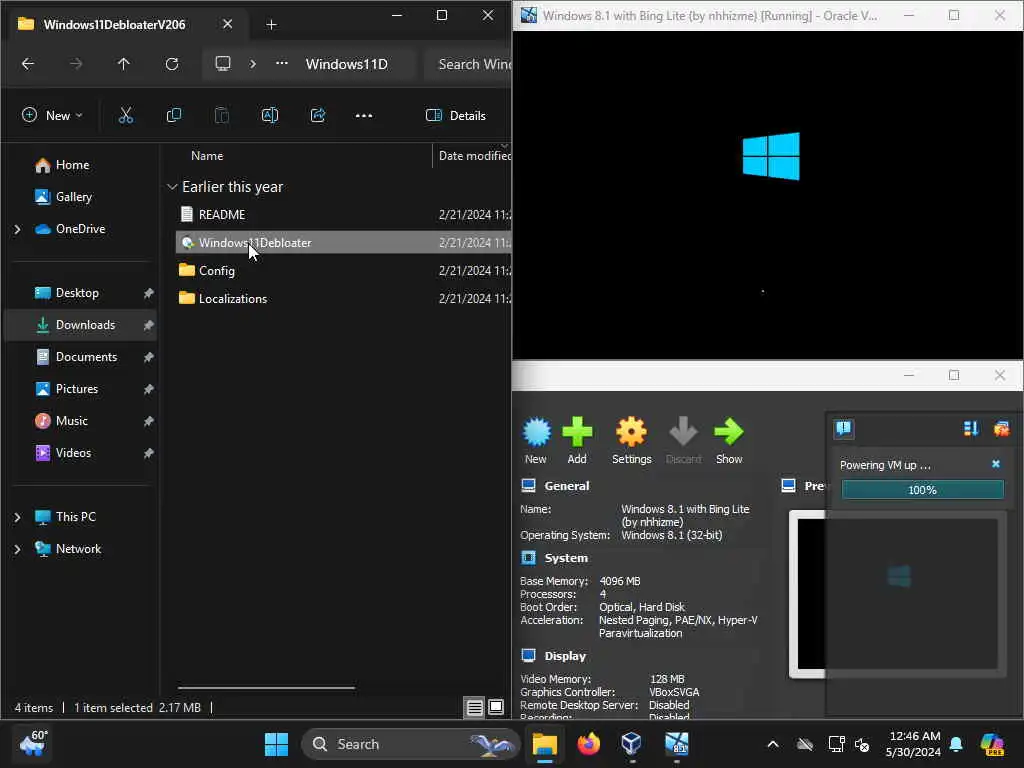
Task: Dismiss the Powering VM up notification
Action: [x=996, y=464]
